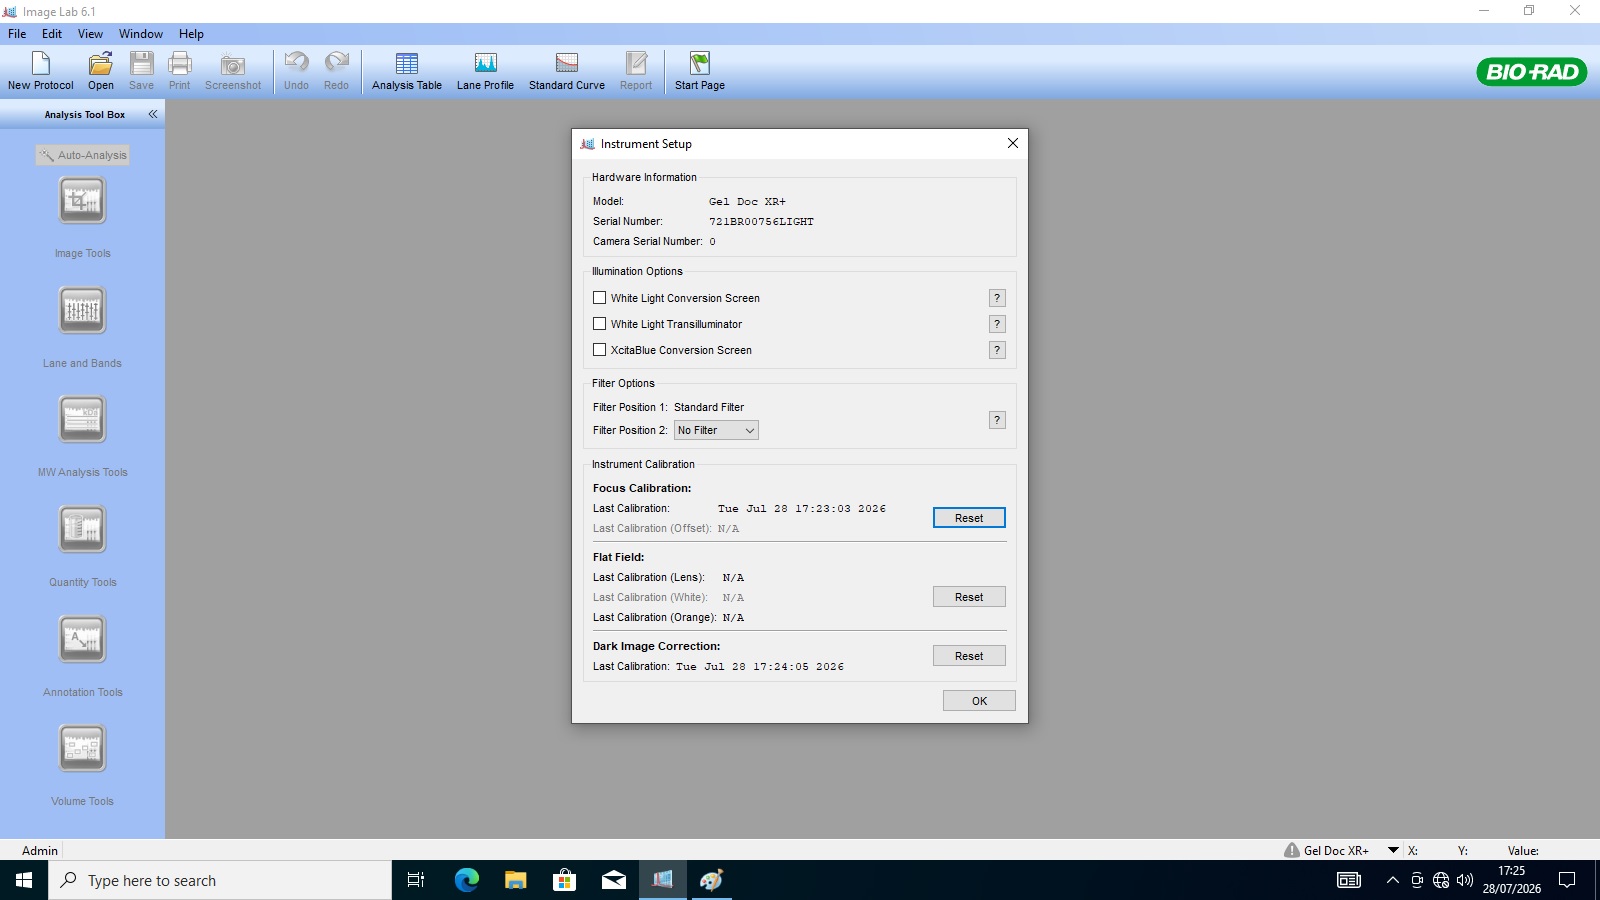Click the Lane Profile toolbar icon

click(485, 71)
